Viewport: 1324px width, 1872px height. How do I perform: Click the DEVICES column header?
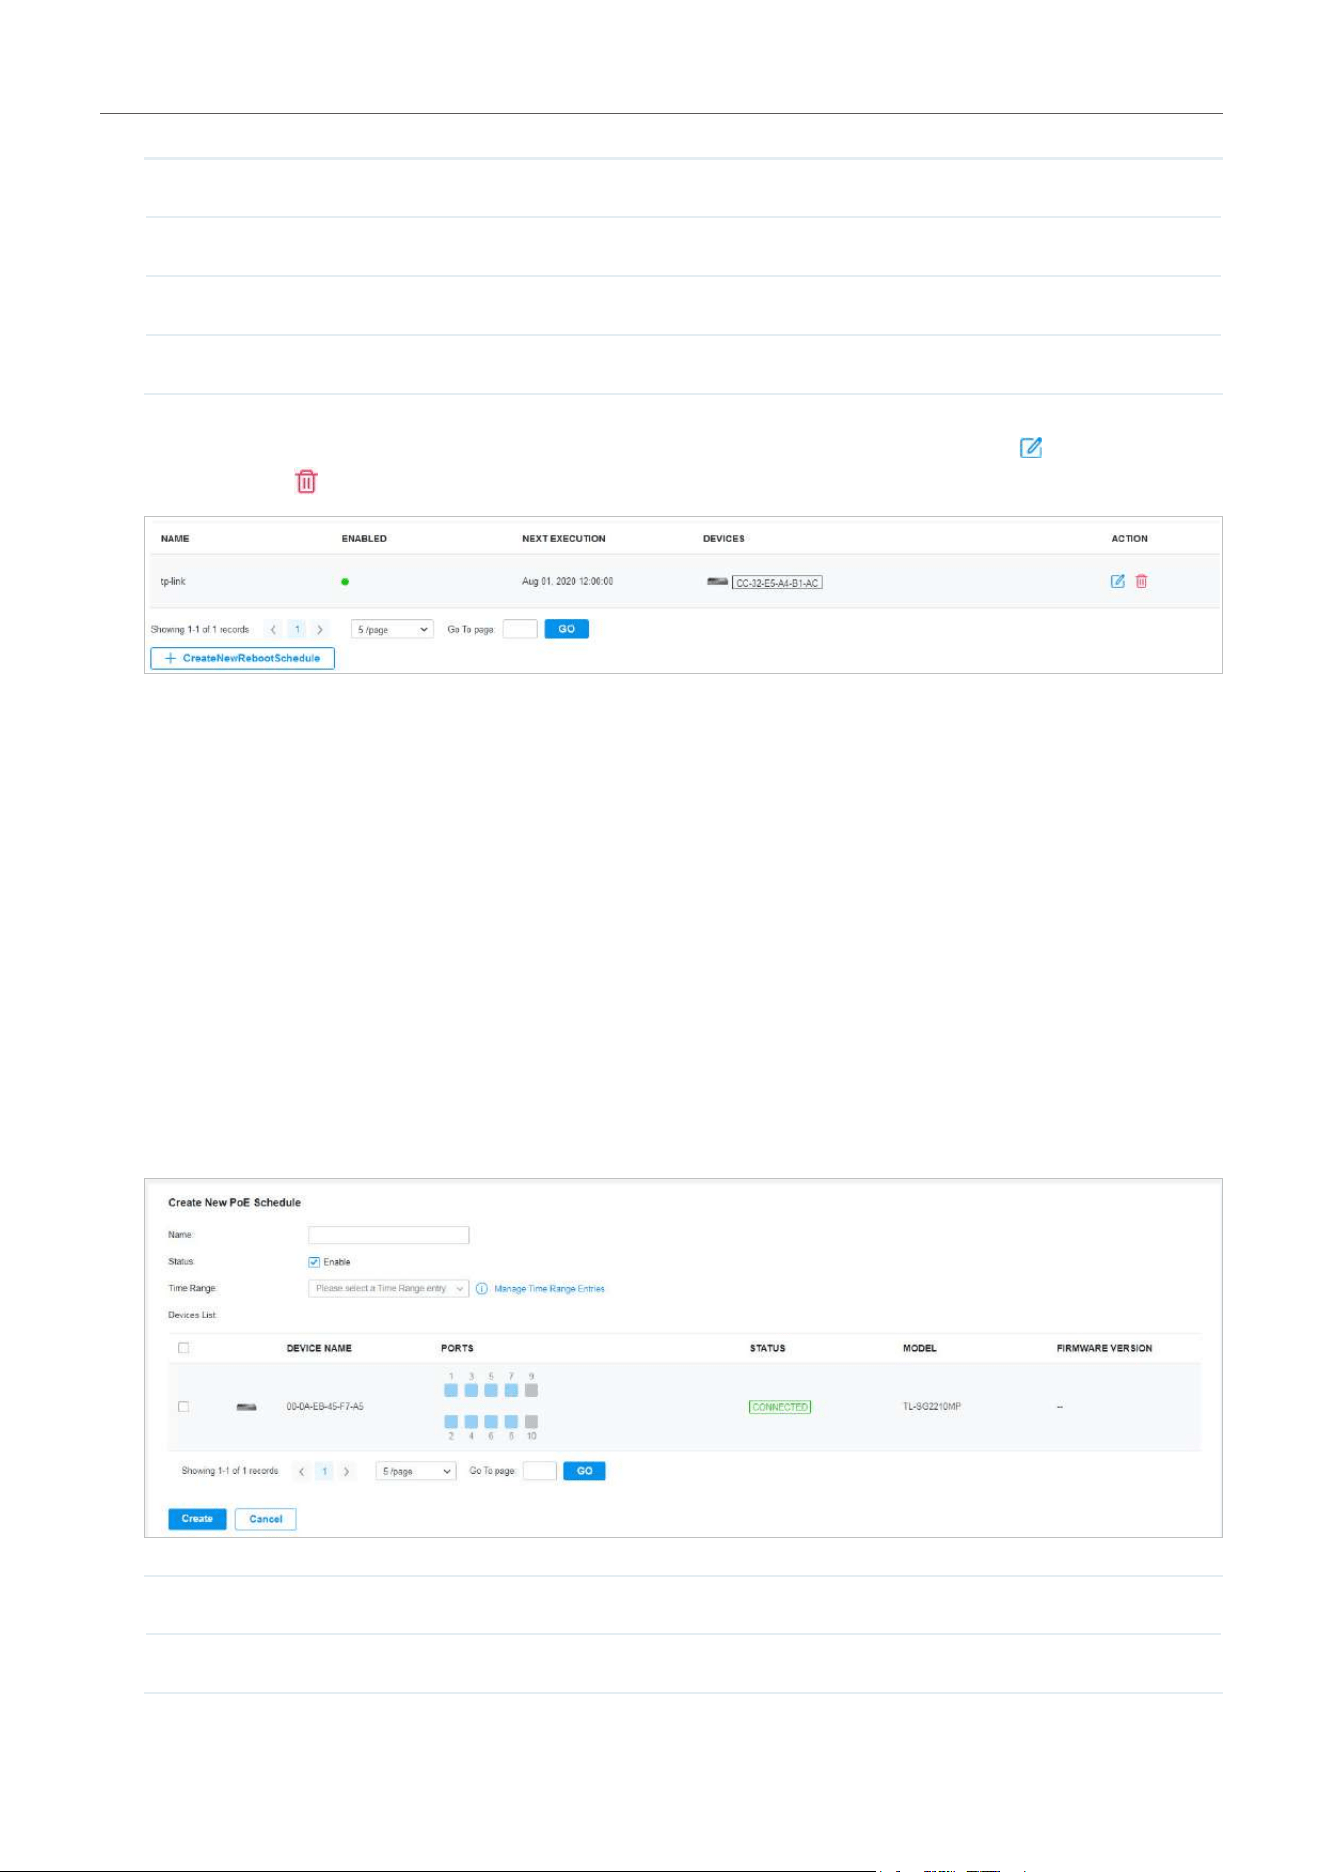pyautogui.click(x=724, y=539)
